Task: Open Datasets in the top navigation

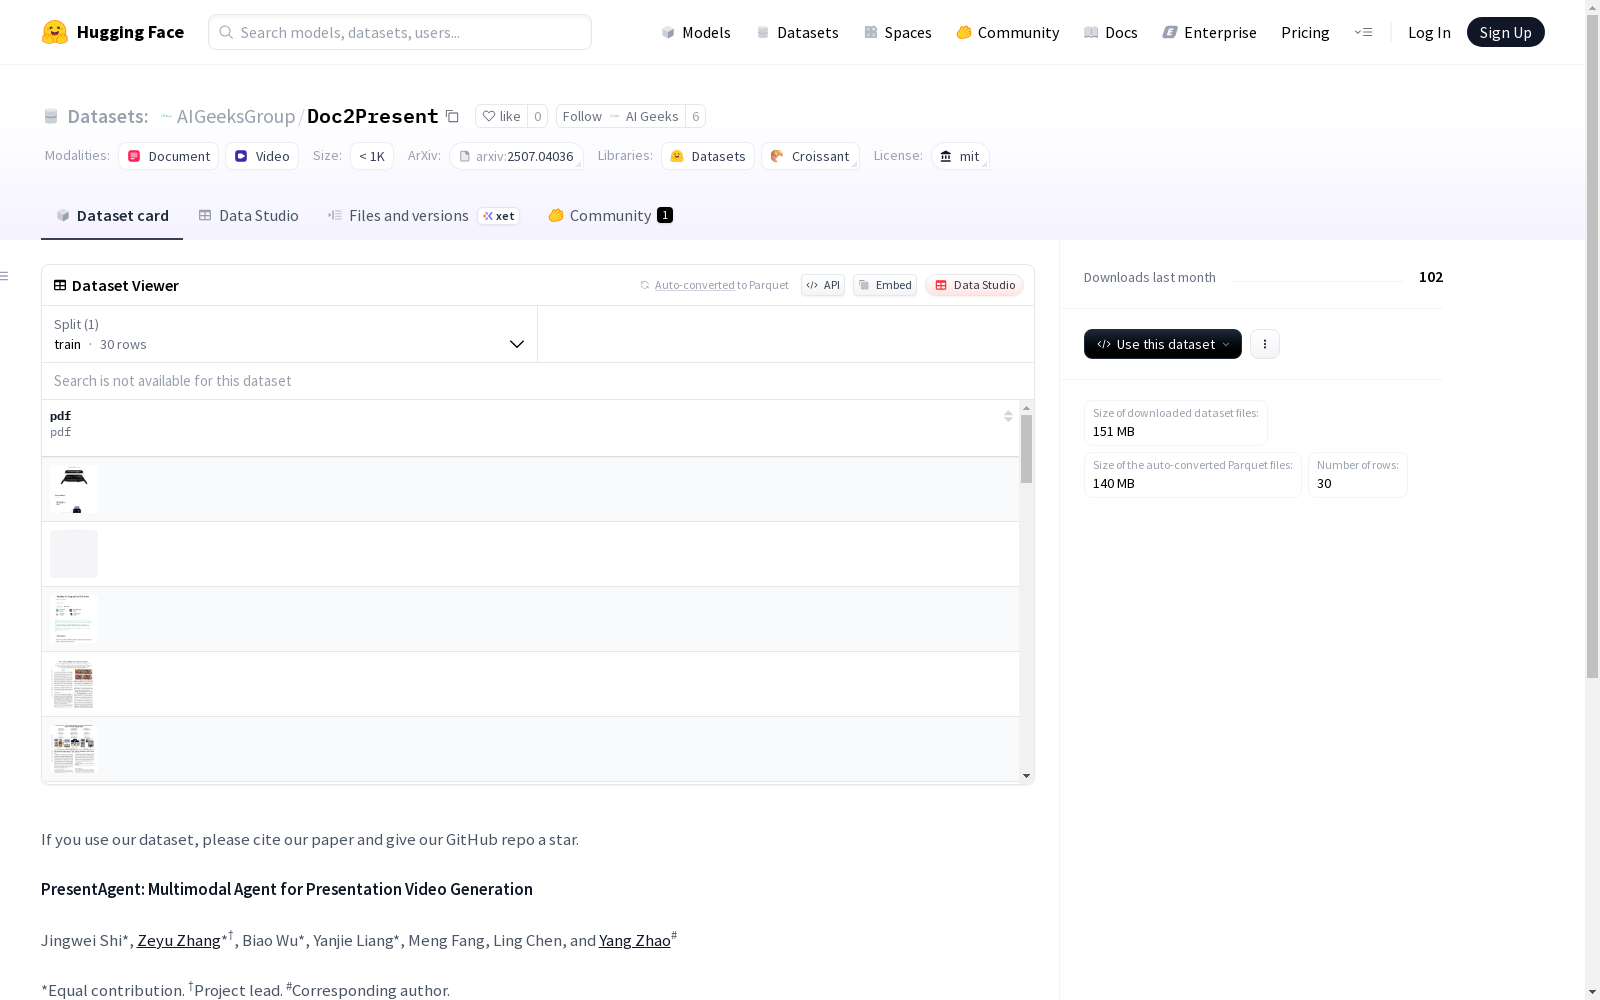Action: [797, 32]
